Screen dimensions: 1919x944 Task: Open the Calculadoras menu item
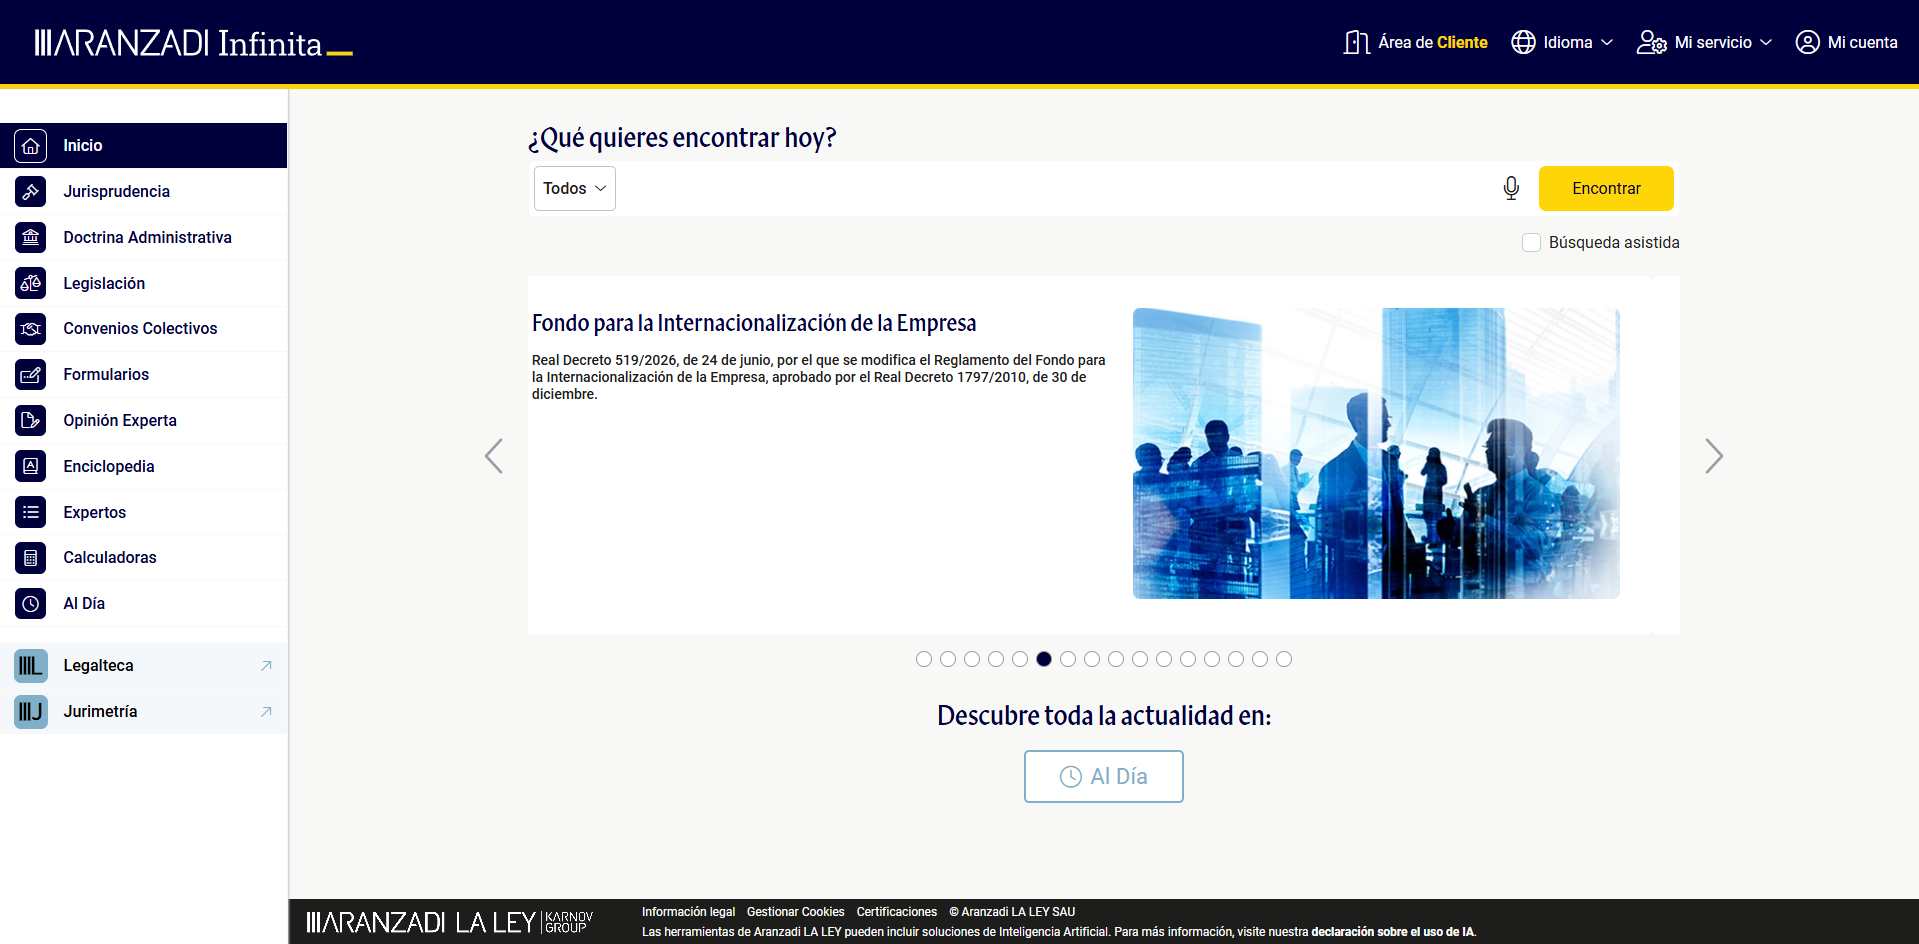[144, 557]
